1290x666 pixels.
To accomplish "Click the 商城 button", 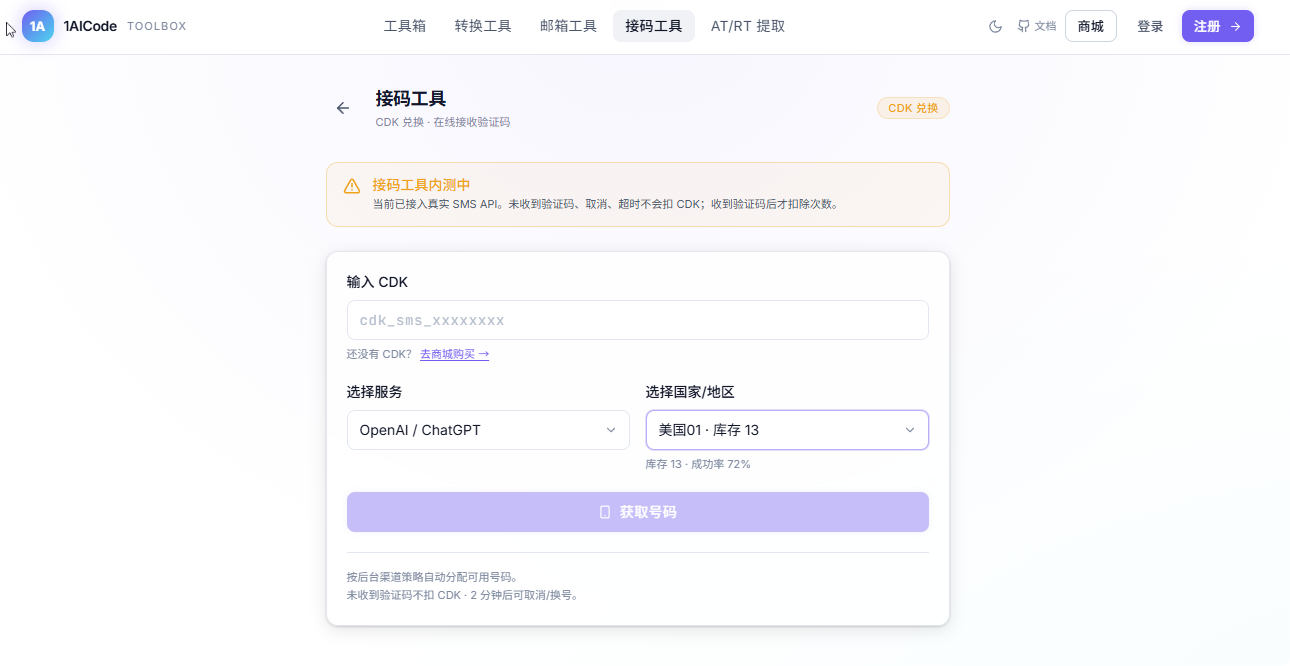I will coord(1091,26).
